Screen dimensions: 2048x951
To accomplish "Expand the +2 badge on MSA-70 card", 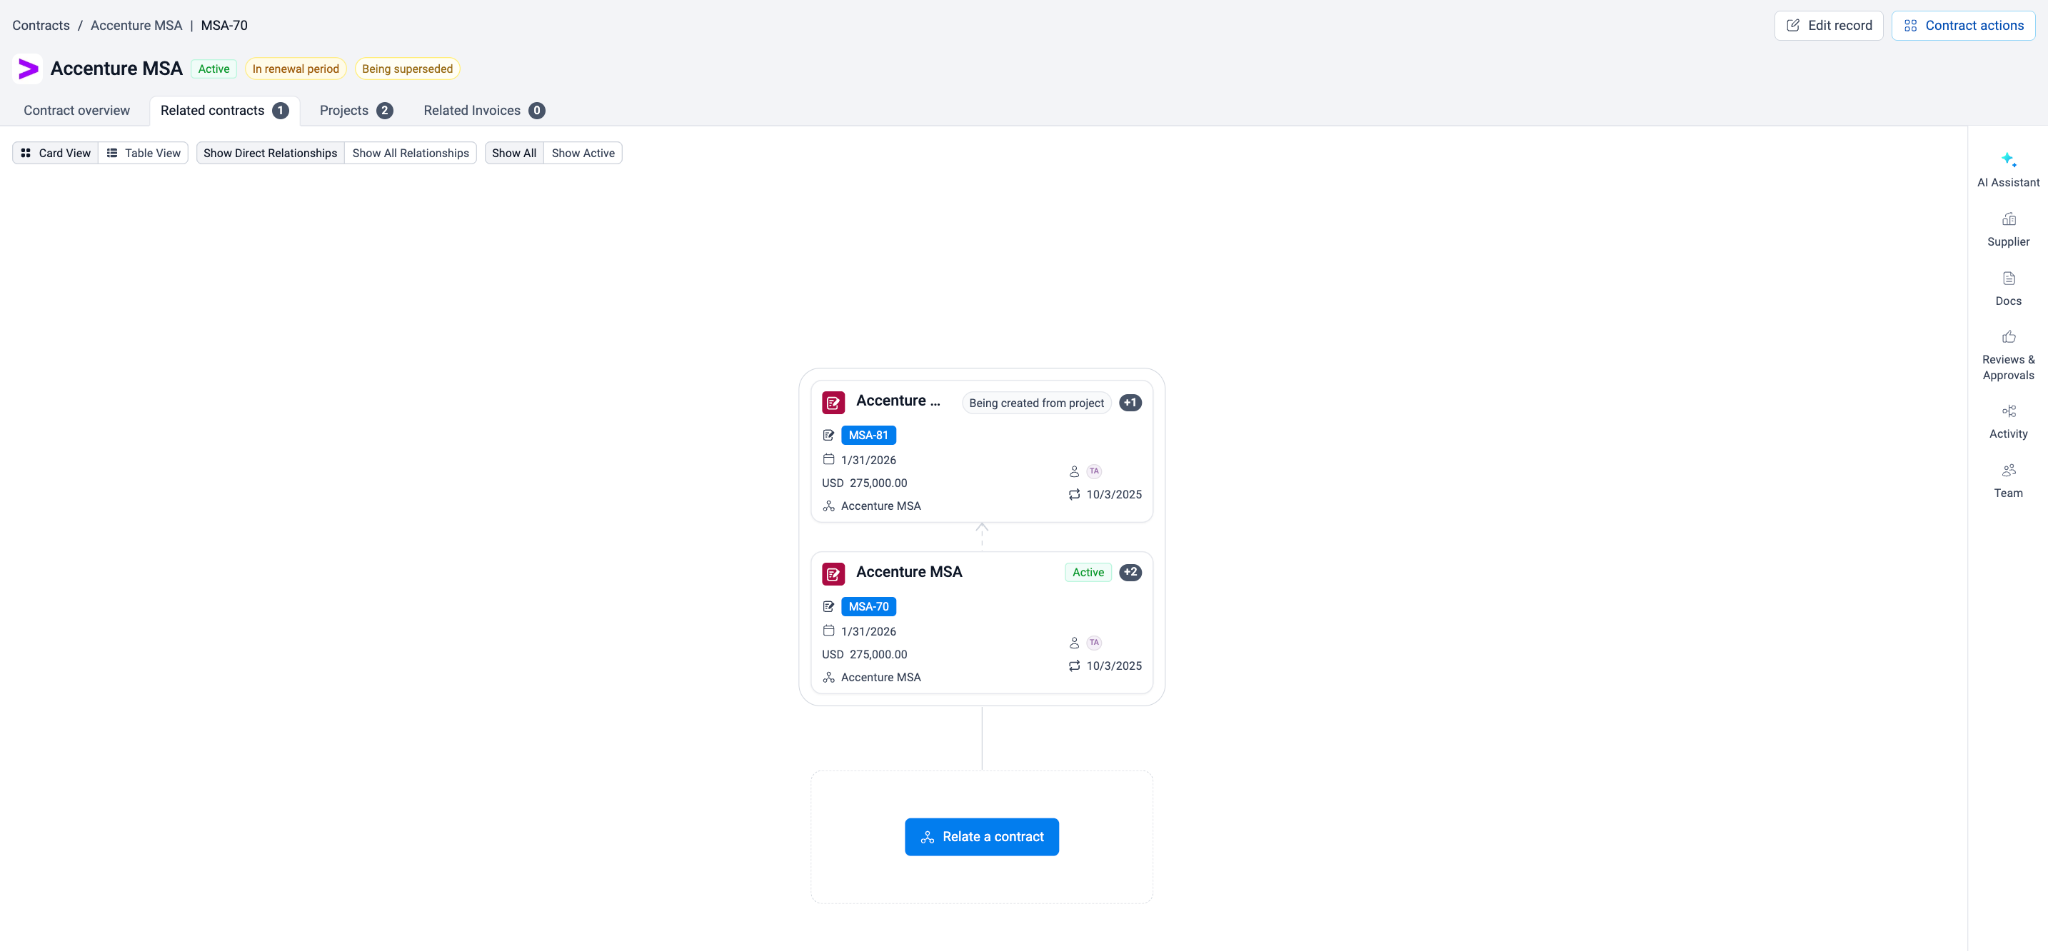I will click(x=1130, y=573).
